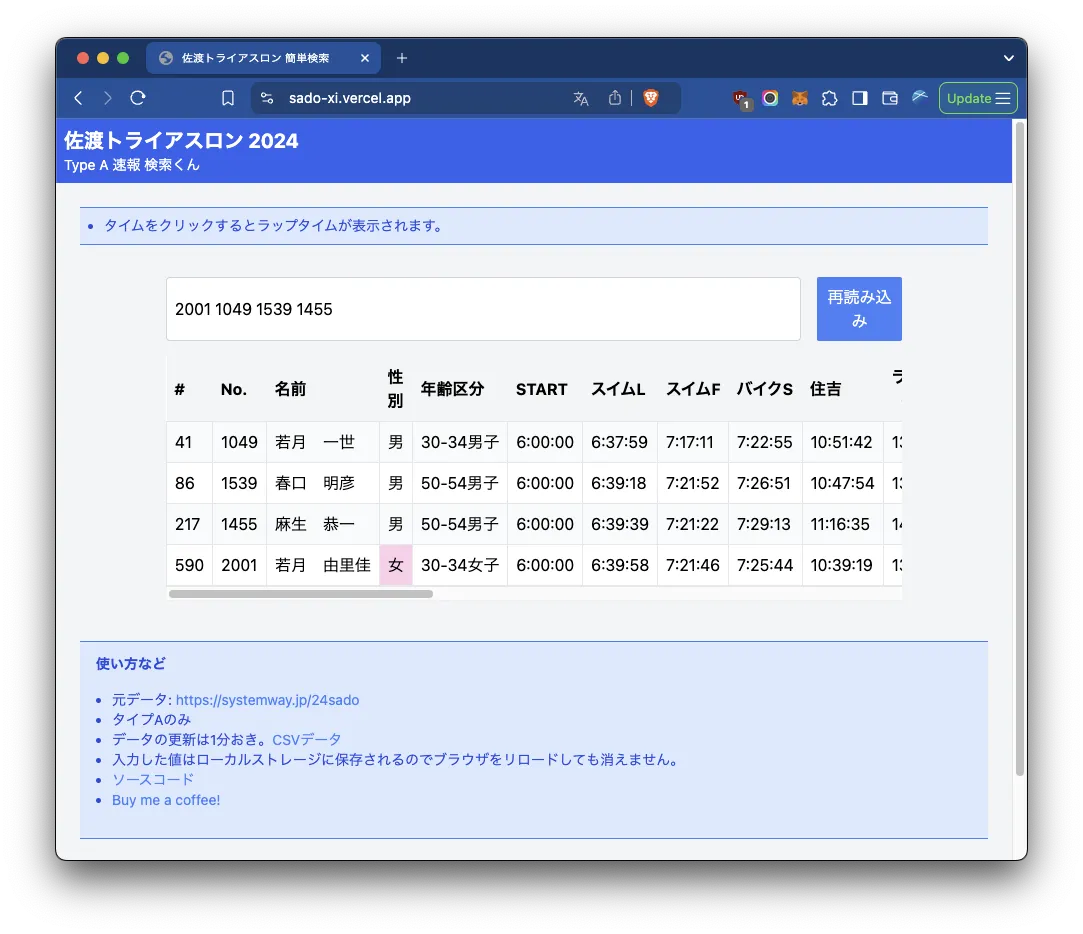Image resolution: width=1083 pixels, height=934 pixels.
Task: Open the browser extensions puzzle menu
Action: pos(829,97)
